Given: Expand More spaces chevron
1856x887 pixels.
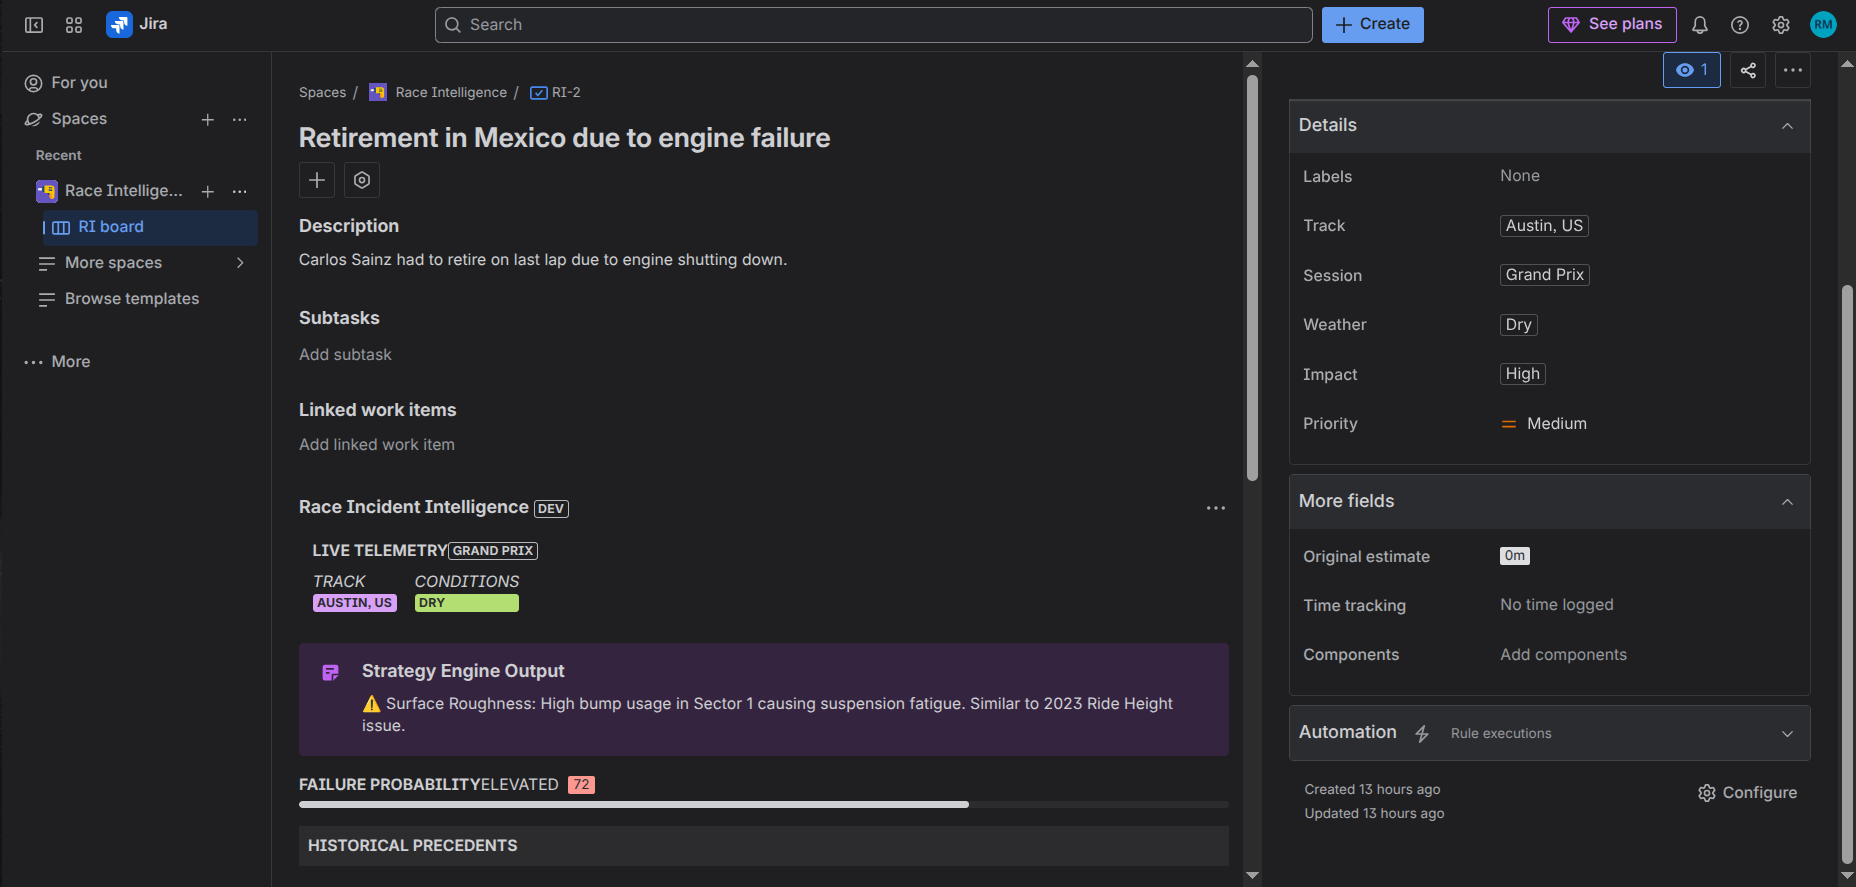Looking at the screenshot, I should tap(240, 263).
